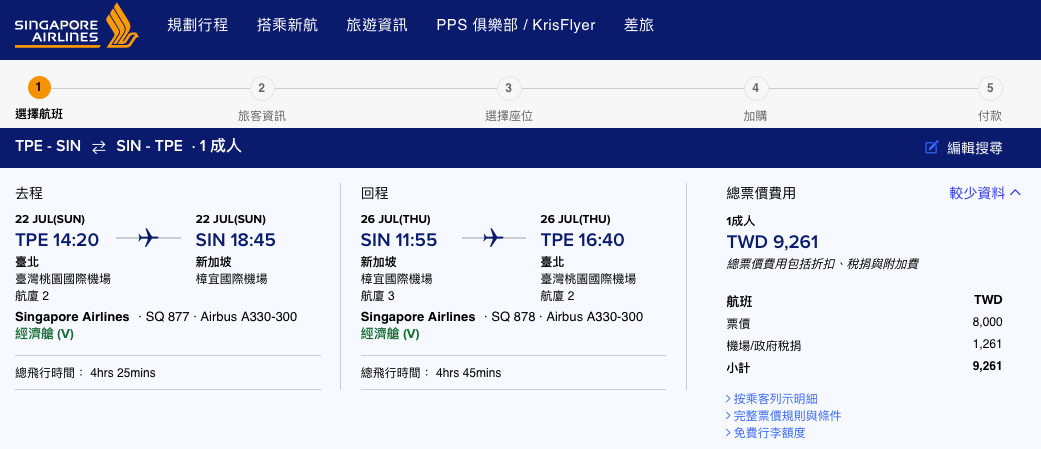1041x449 pixels.
Task: Open the 搭乘新航 menu
Action: point(287,25)
